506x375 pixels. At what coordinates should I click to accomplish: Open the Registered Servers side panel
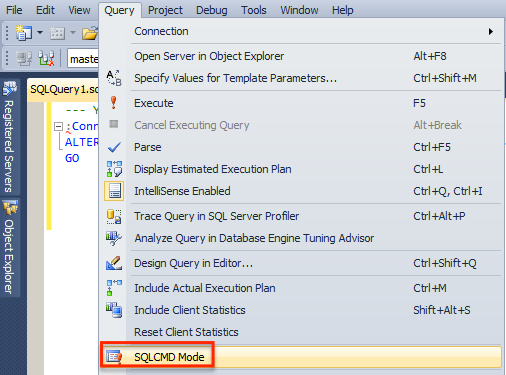(10, 138)
